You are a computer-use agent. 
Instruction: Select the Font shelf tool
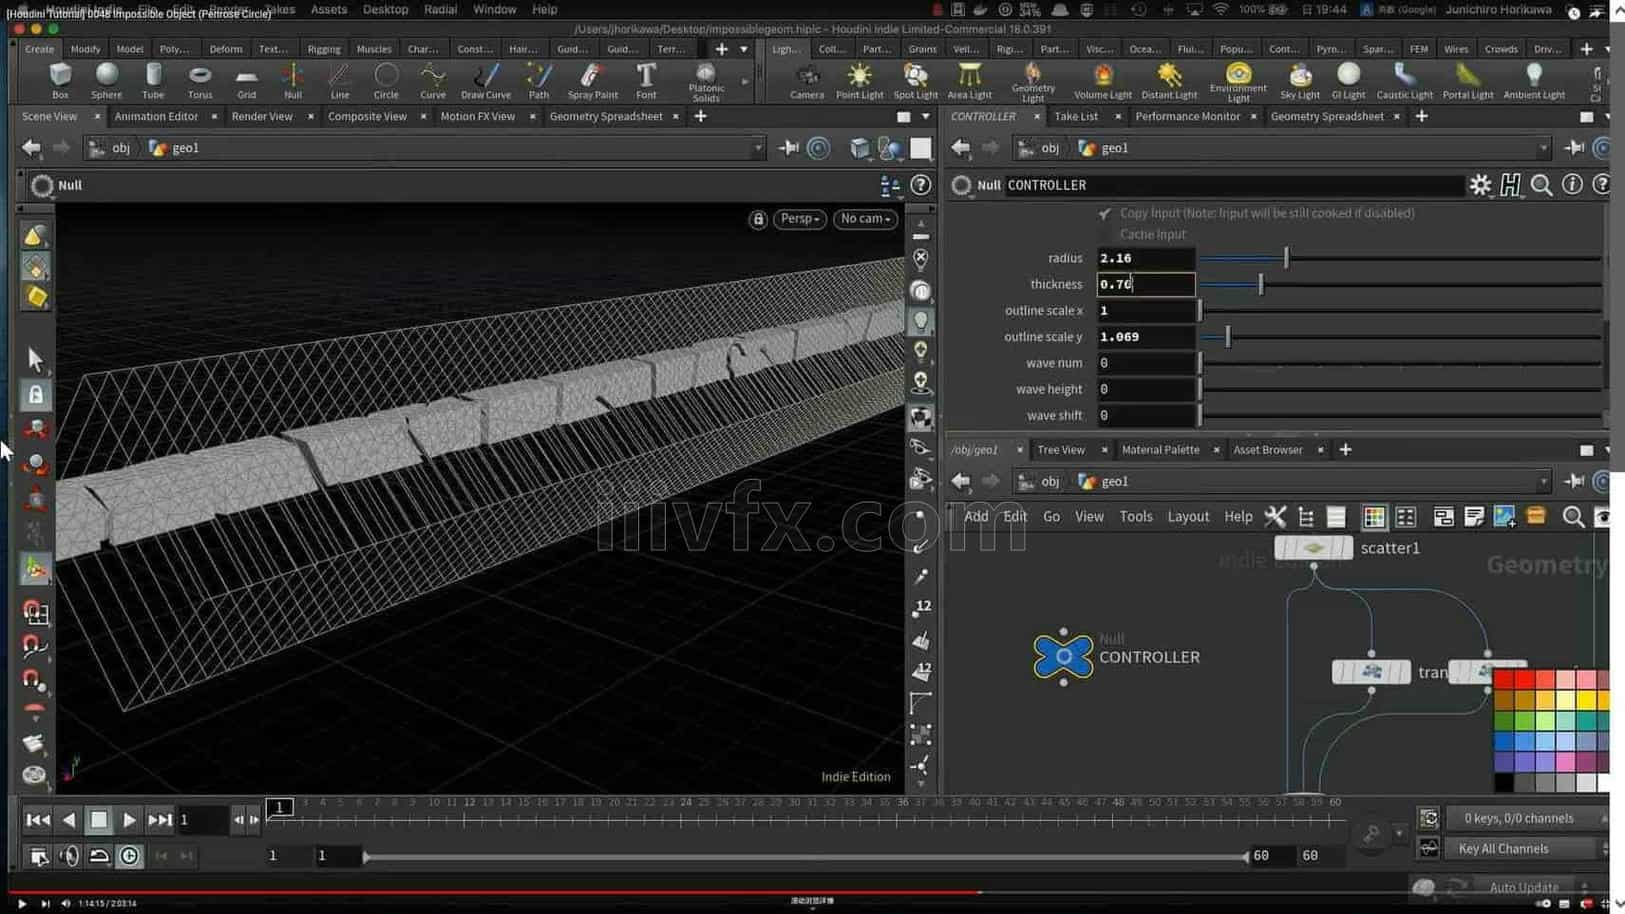646,80
